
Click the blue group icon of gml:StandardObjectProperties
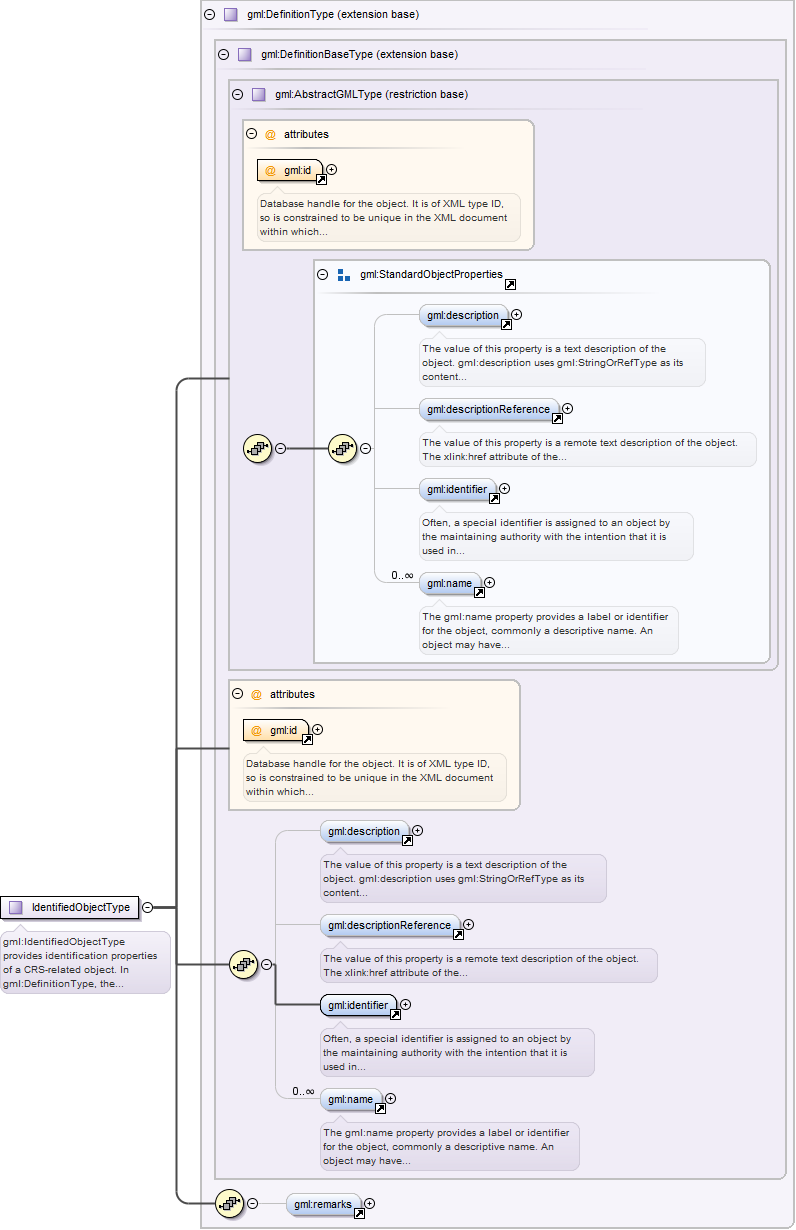click(x=343, y=274)
